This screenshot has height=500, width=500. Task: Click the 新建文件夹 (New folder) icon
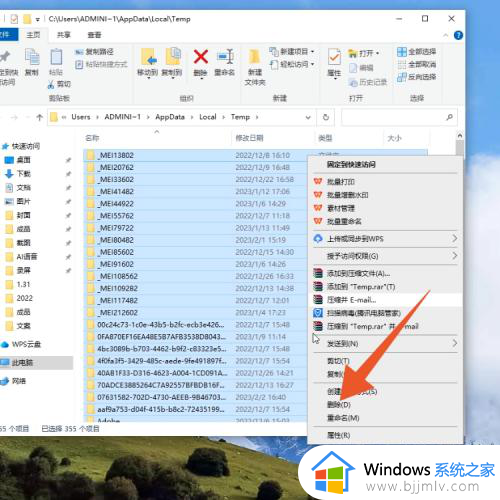(x=255, y=57)
